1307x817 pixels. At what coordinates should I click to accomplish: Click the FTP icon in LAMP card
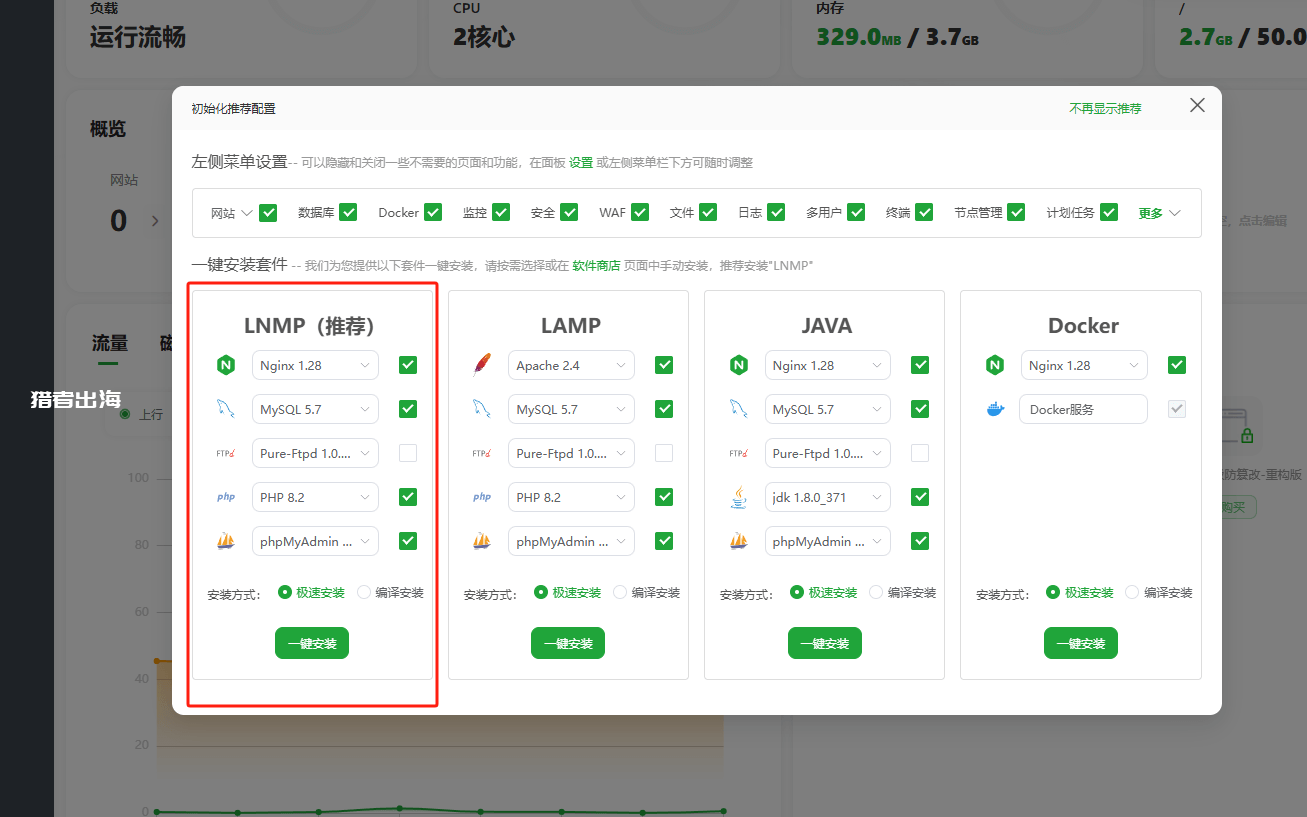tap(482, 453)
